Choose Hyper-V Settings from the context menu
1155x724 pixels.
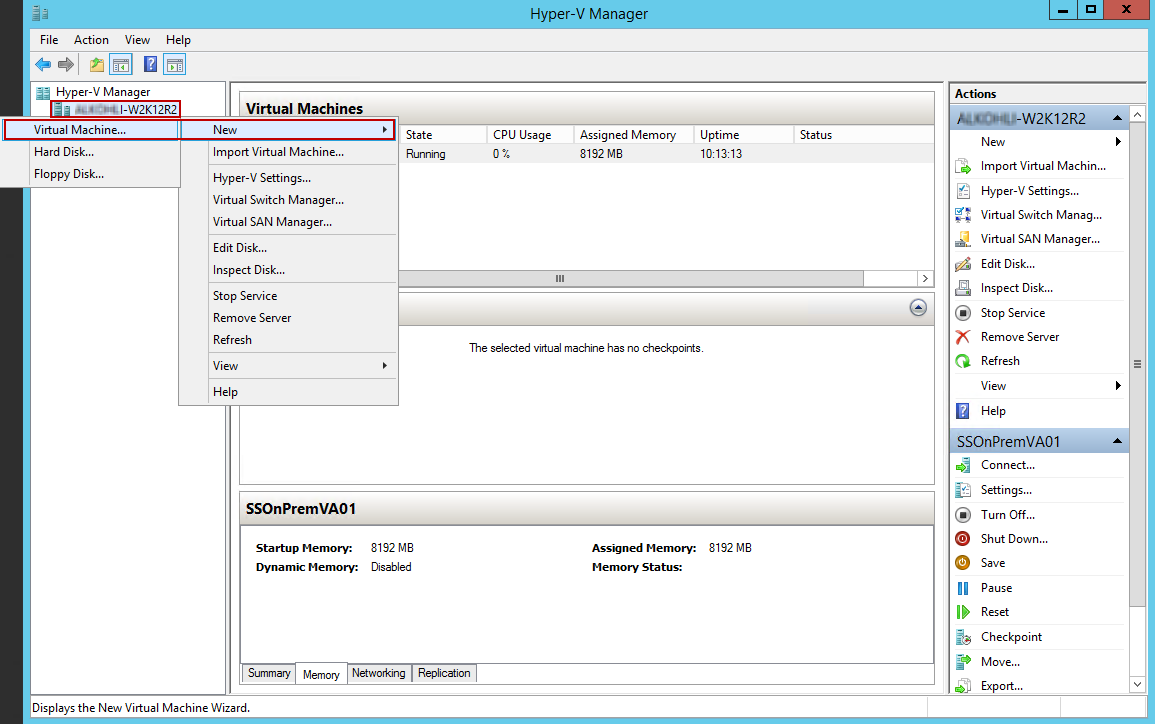[x=260, y=177]
